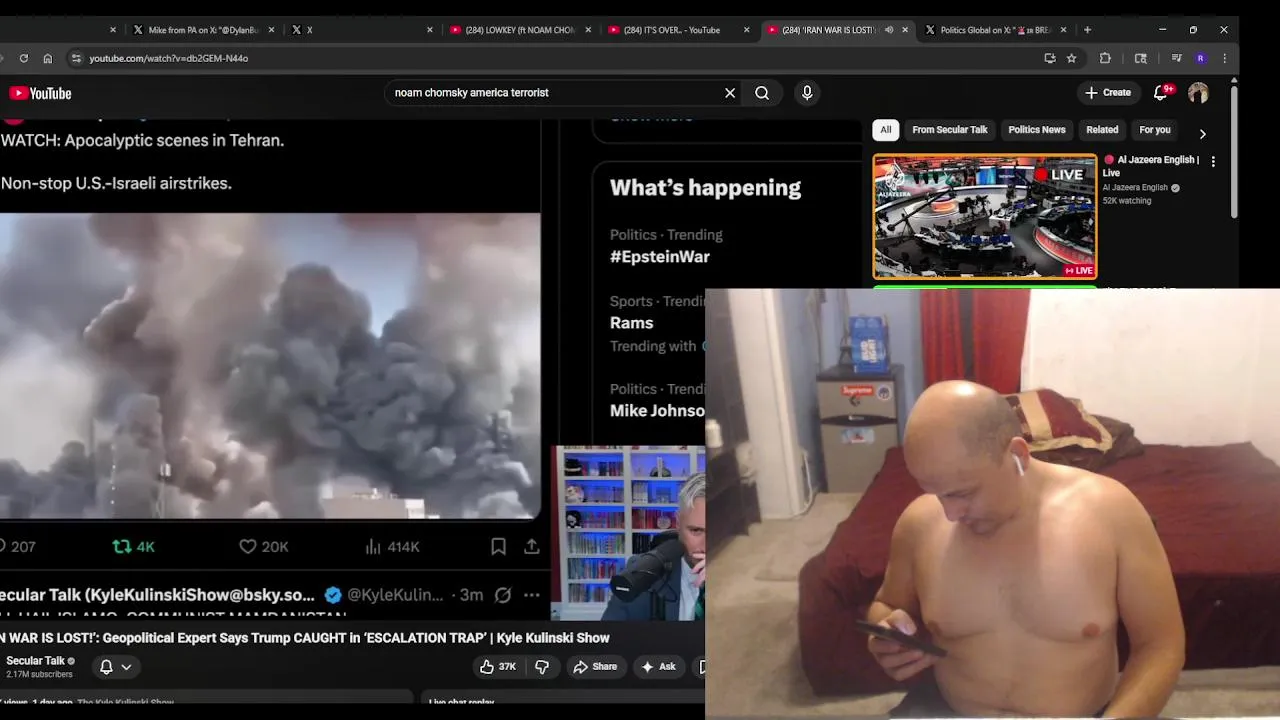Click the tweet share upload icon
Image resolution: width=1280 pixels, height=720 pixels.
(x=532, y=546)
